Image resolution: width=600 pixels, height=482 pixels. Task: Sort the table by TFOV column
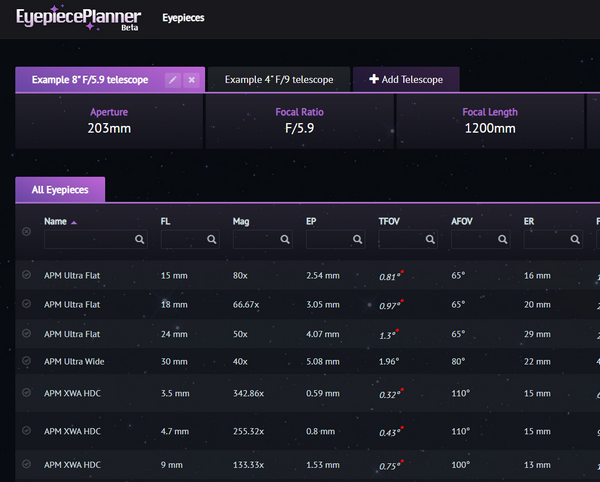(389, 221)
